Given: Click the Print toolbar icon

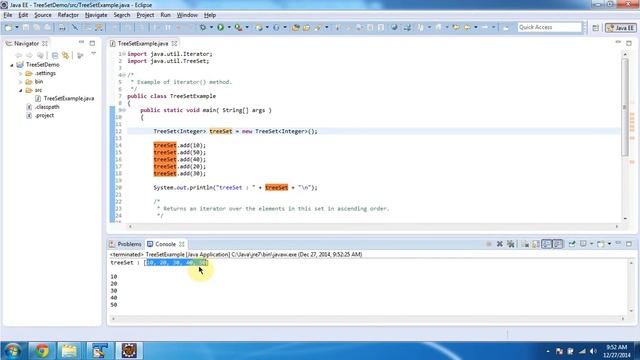Looking at the screenshot, I should [62, 27].
